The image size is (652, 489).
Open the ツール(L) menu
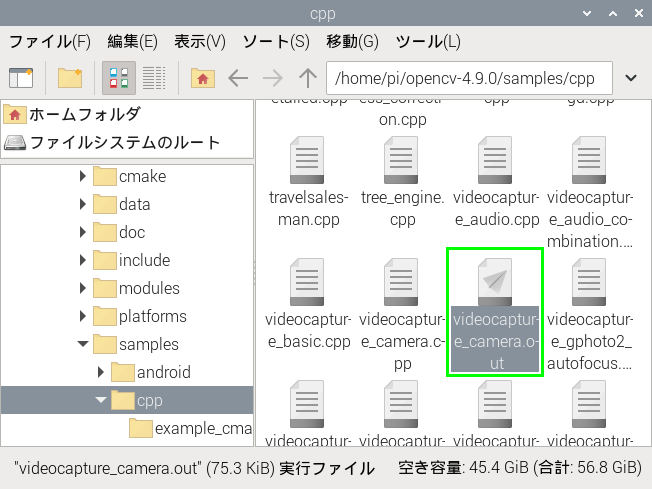click(x=428, y=42)
